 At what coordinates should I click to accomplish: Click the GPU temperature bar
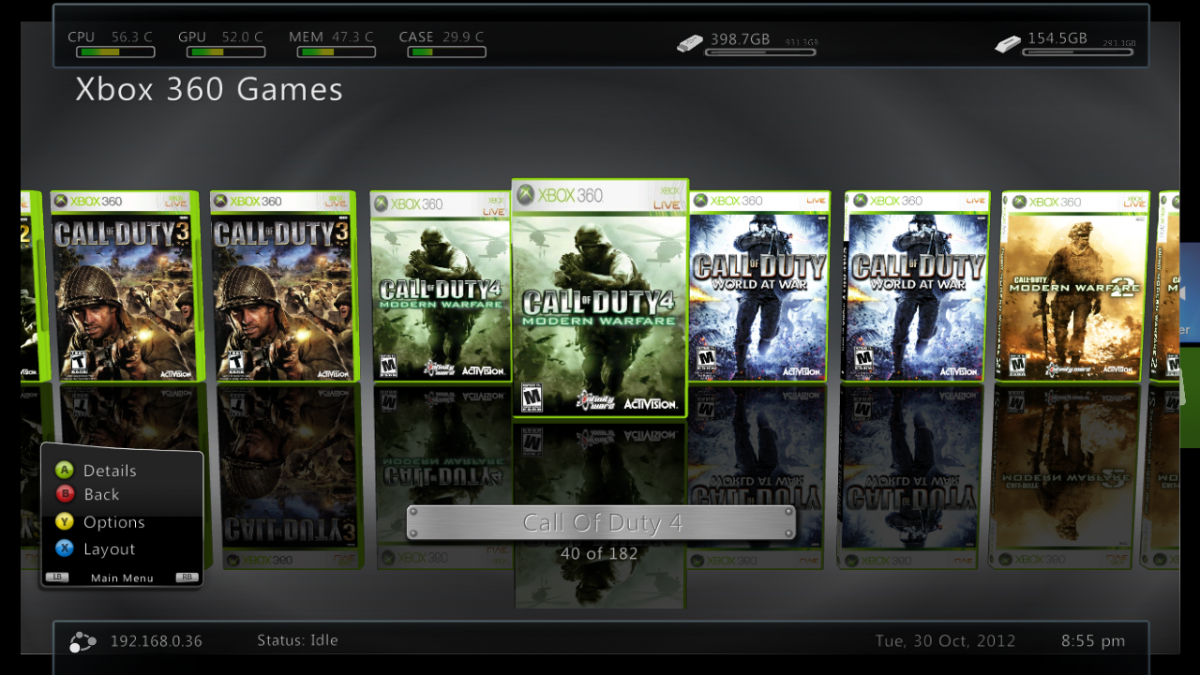pyautogui.click(x=225, y=52)
